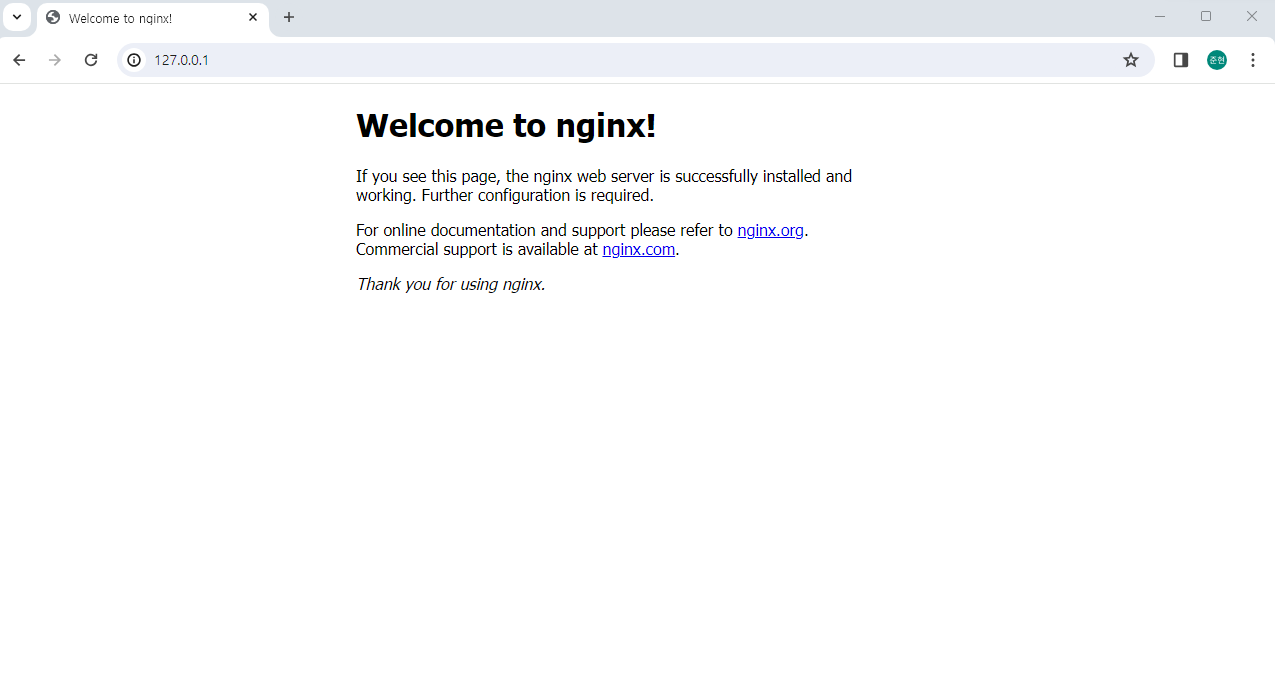Click the "If you see this page" paragraph
Viewport: 1275px width, 689px height.
tap(604, 186)
